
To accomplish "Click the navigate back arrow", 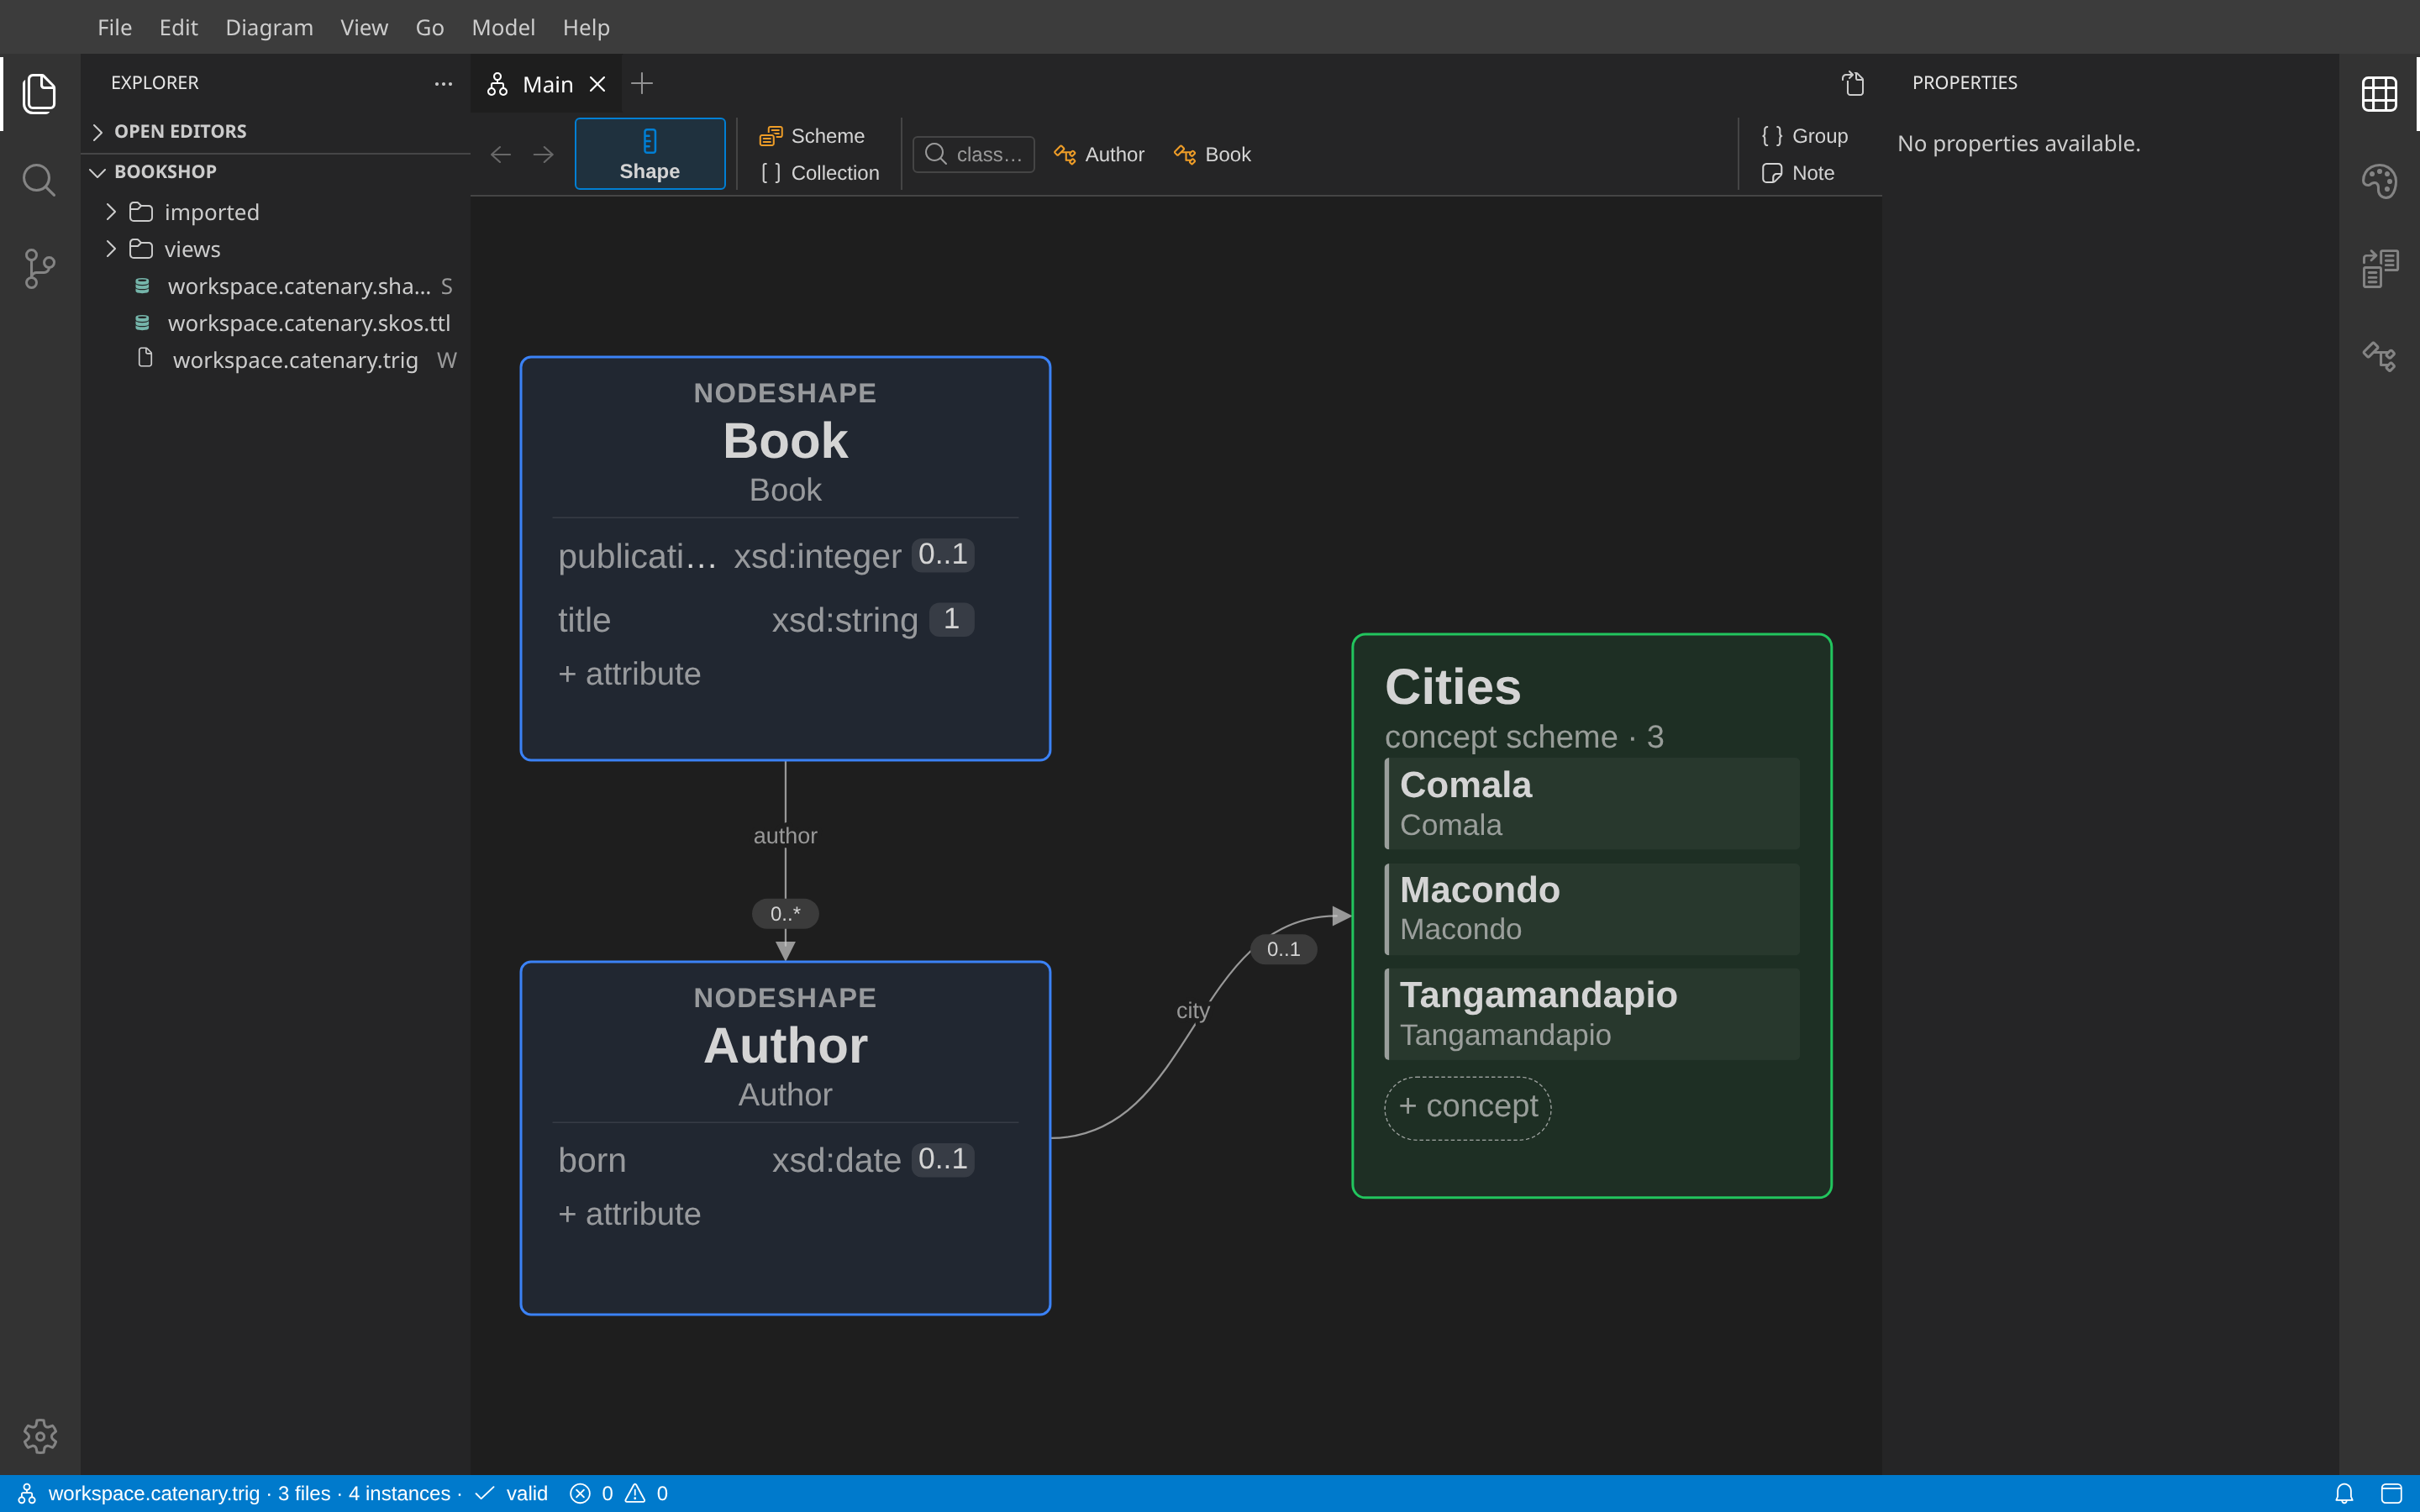I will 501,154.
